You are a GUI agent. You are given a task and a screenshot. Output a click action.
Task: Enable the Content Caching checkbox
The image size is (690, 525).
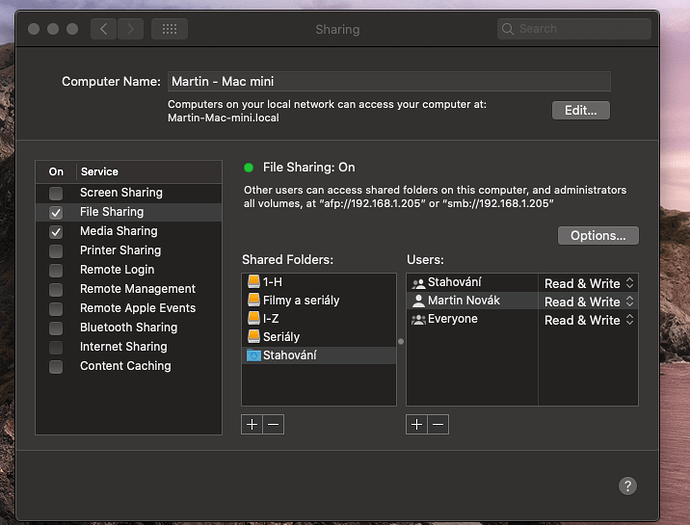coord(56,367)
